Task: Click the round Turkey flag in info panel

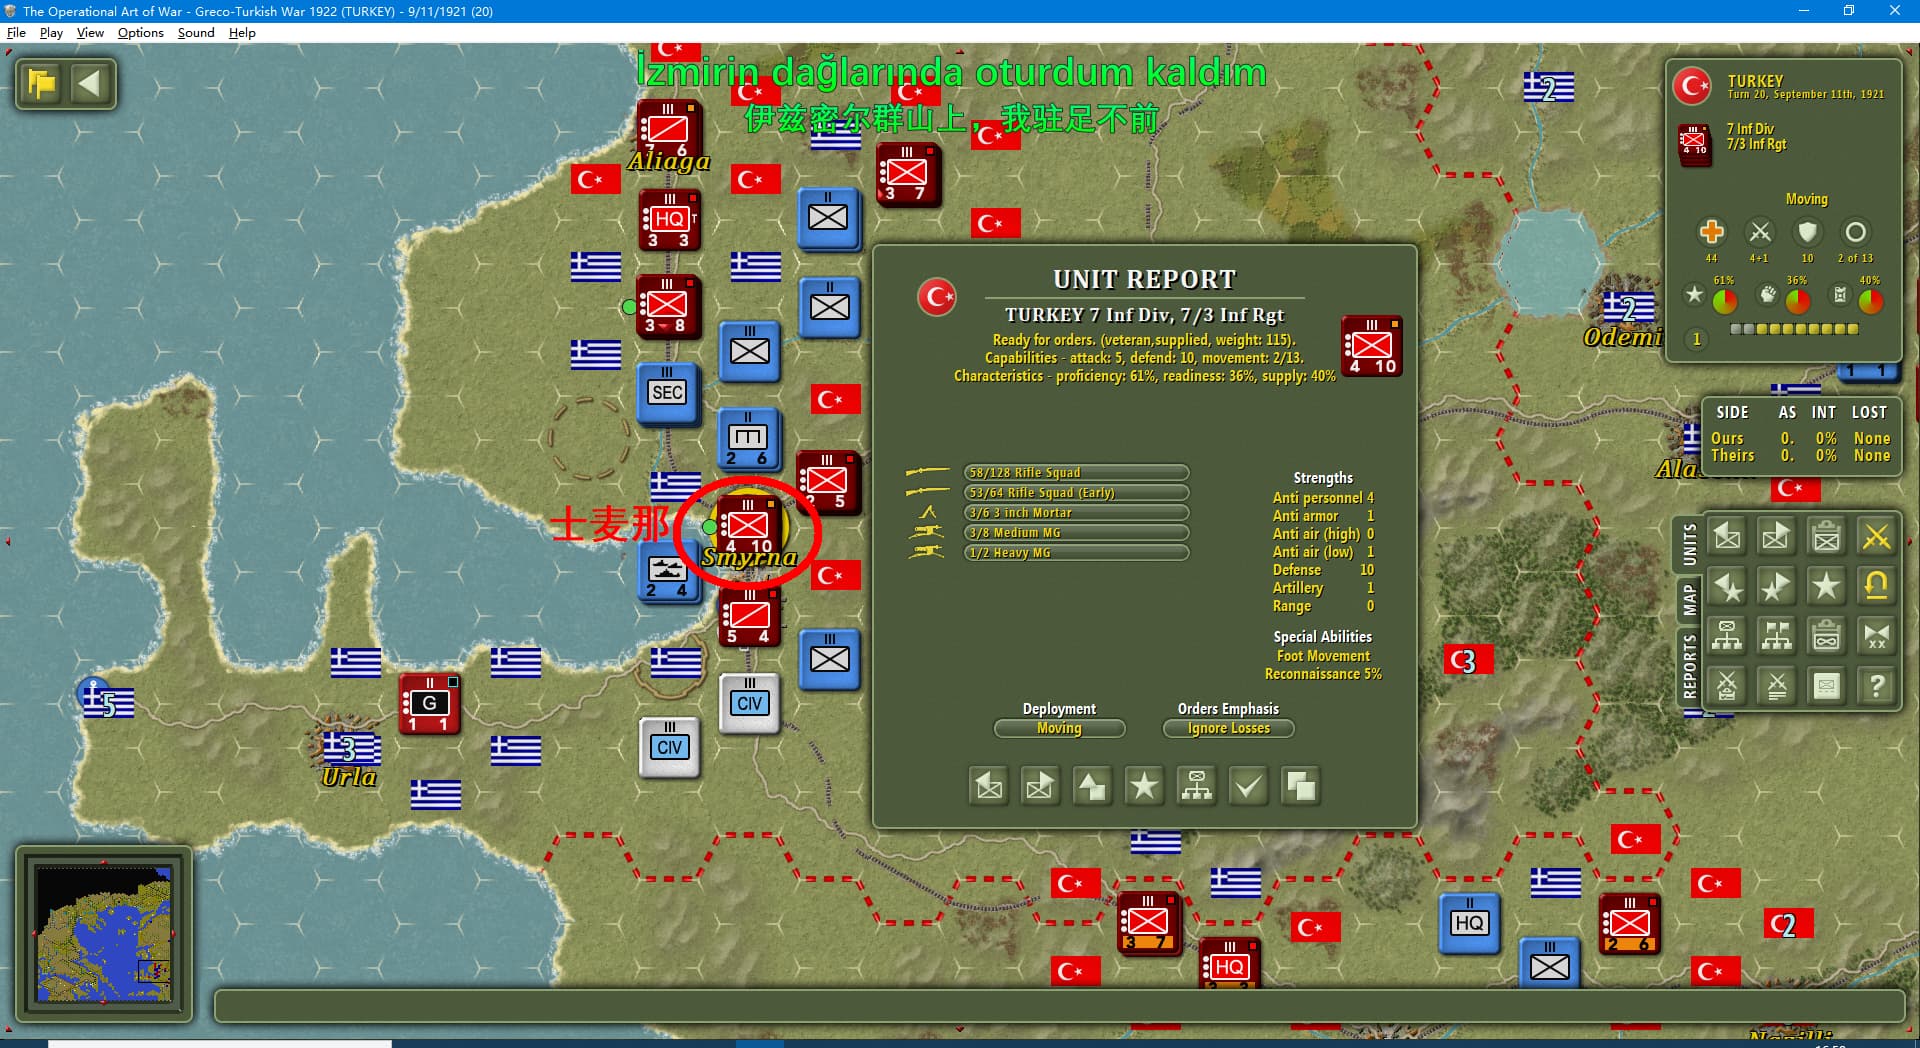Action: (1692, 87)
